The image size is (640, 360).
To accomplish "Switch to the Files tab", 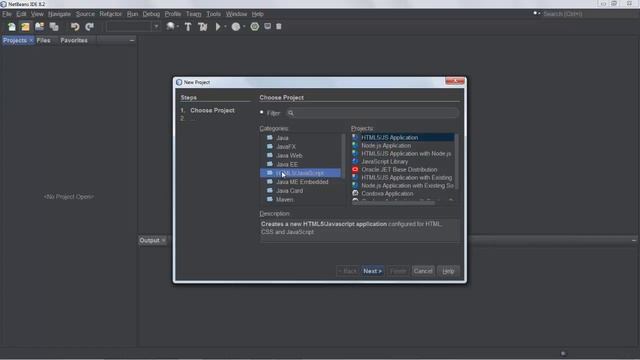I will (44, 40).
